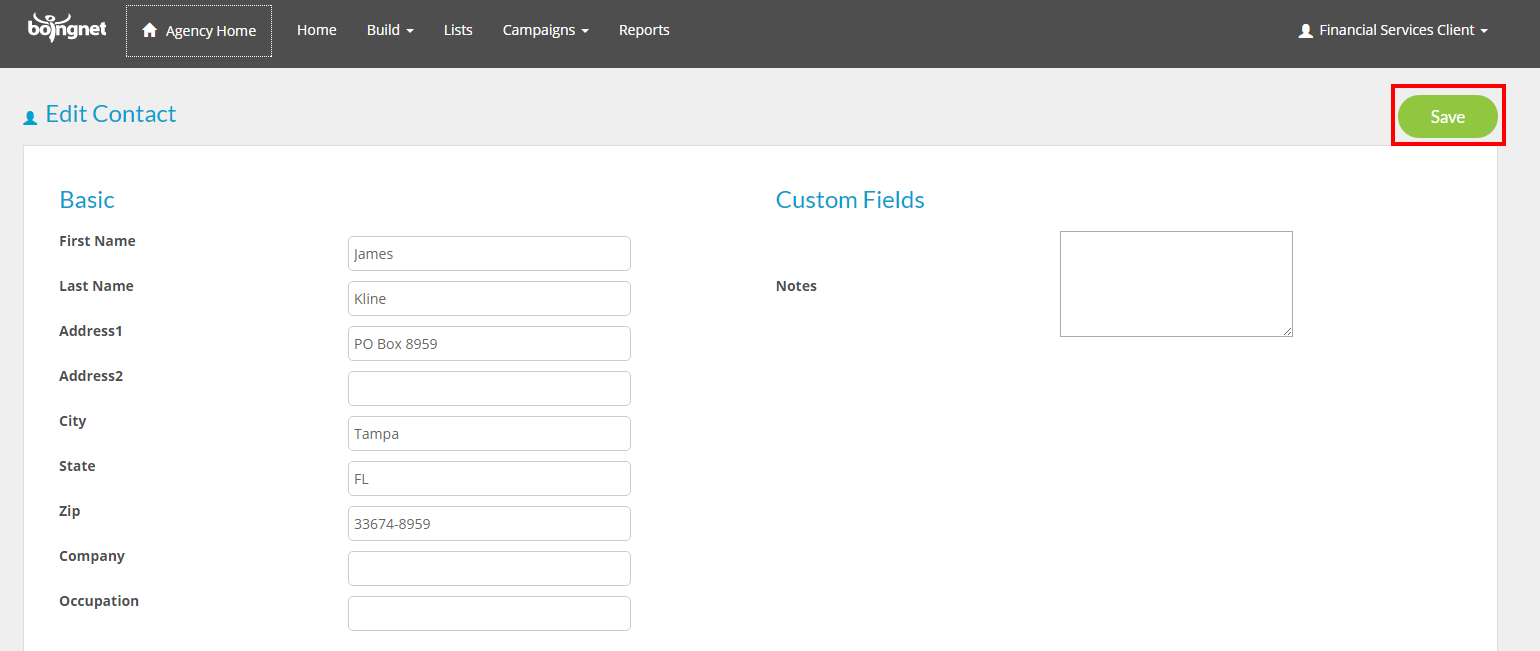The height and width of the screenshot is (651, 1540).
Task: Click the Last Name field containing Kline
Action: (x=489, y=298)
